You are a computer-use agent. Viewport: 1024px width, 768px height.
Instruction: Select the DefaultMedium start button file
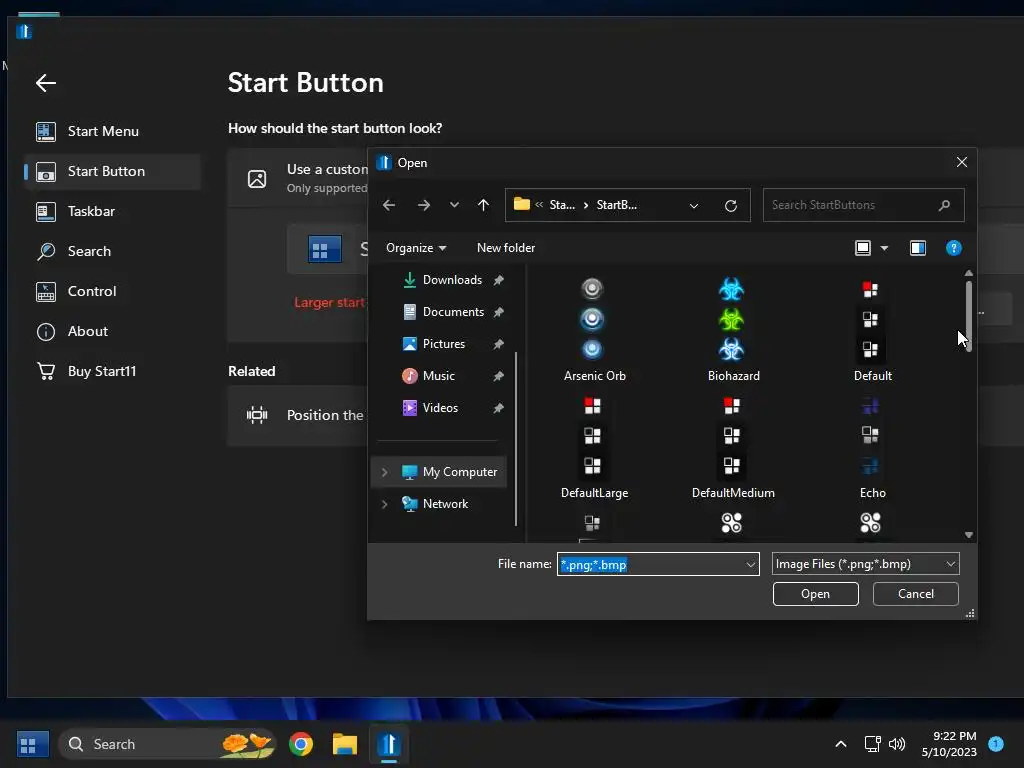pos(733,447)
